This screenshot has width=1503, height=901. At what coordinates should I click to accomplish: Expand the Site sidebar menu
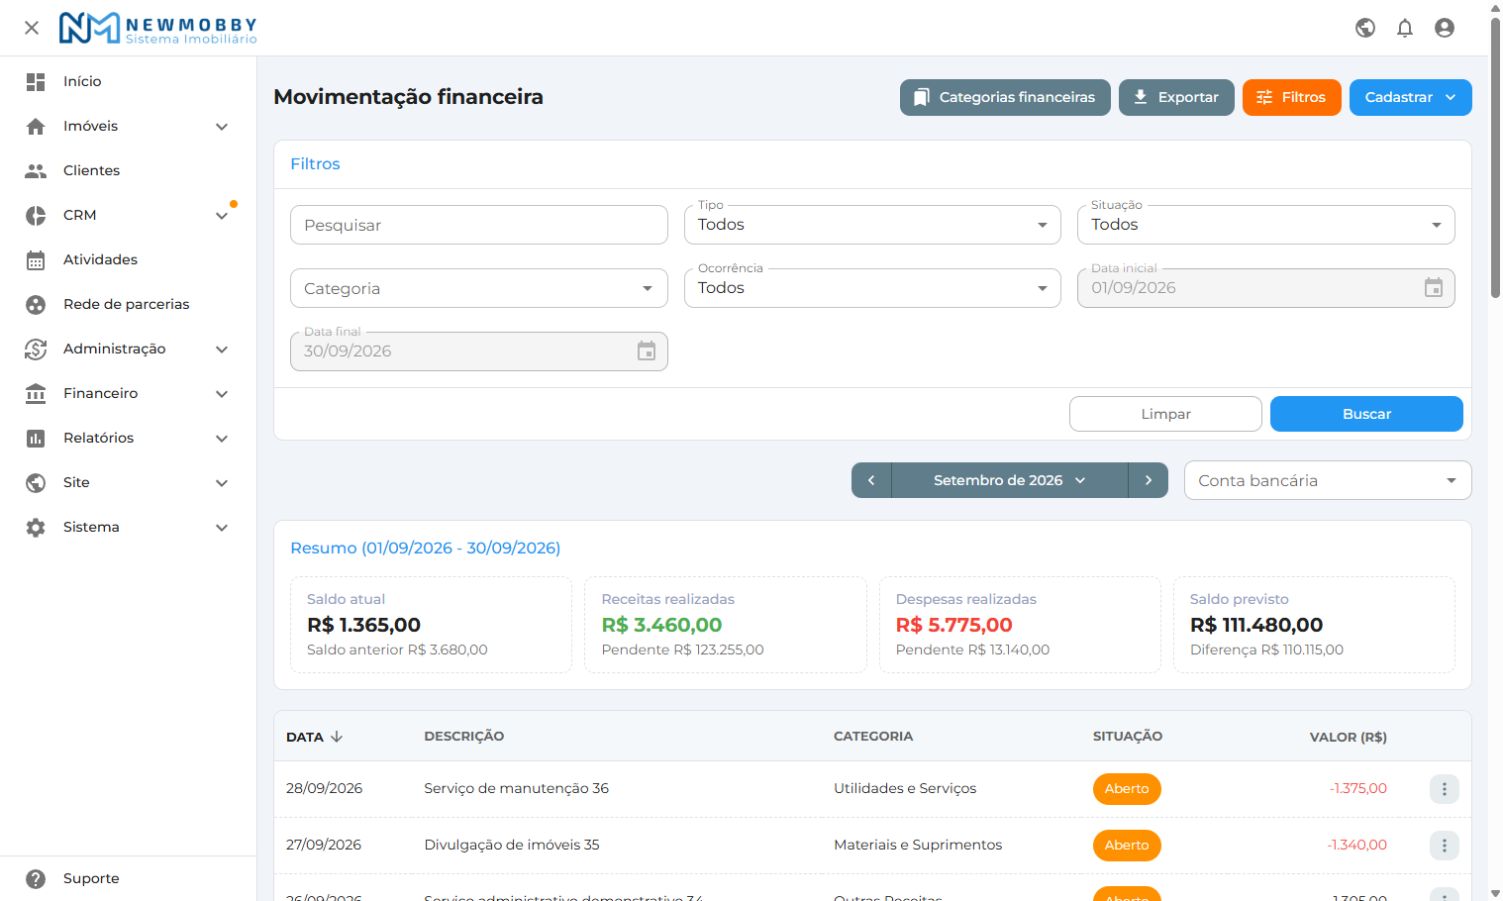128,482
